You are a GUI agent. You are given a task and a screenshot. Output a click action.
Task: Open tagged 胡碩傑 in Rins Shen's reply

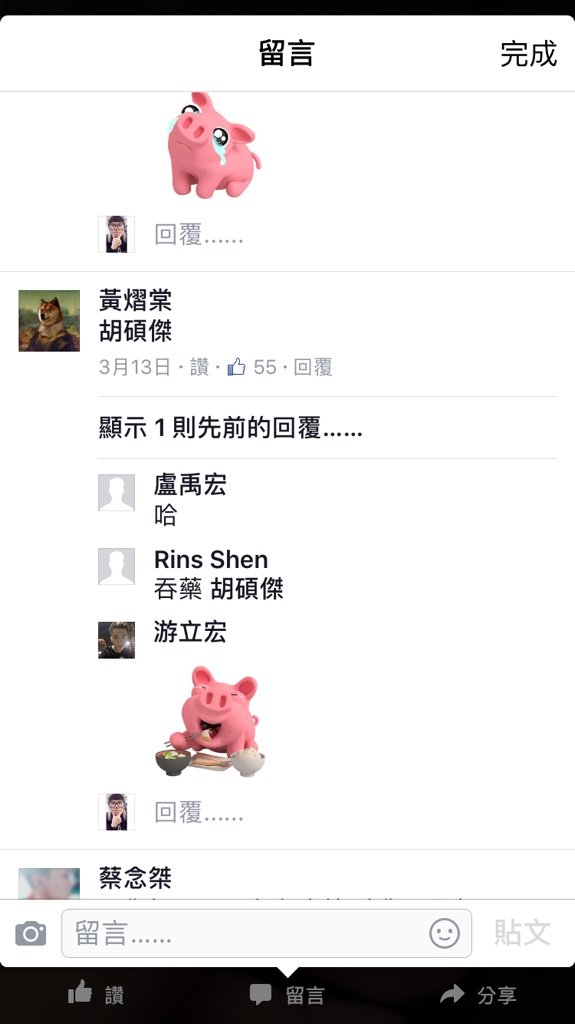pos(247,589)
